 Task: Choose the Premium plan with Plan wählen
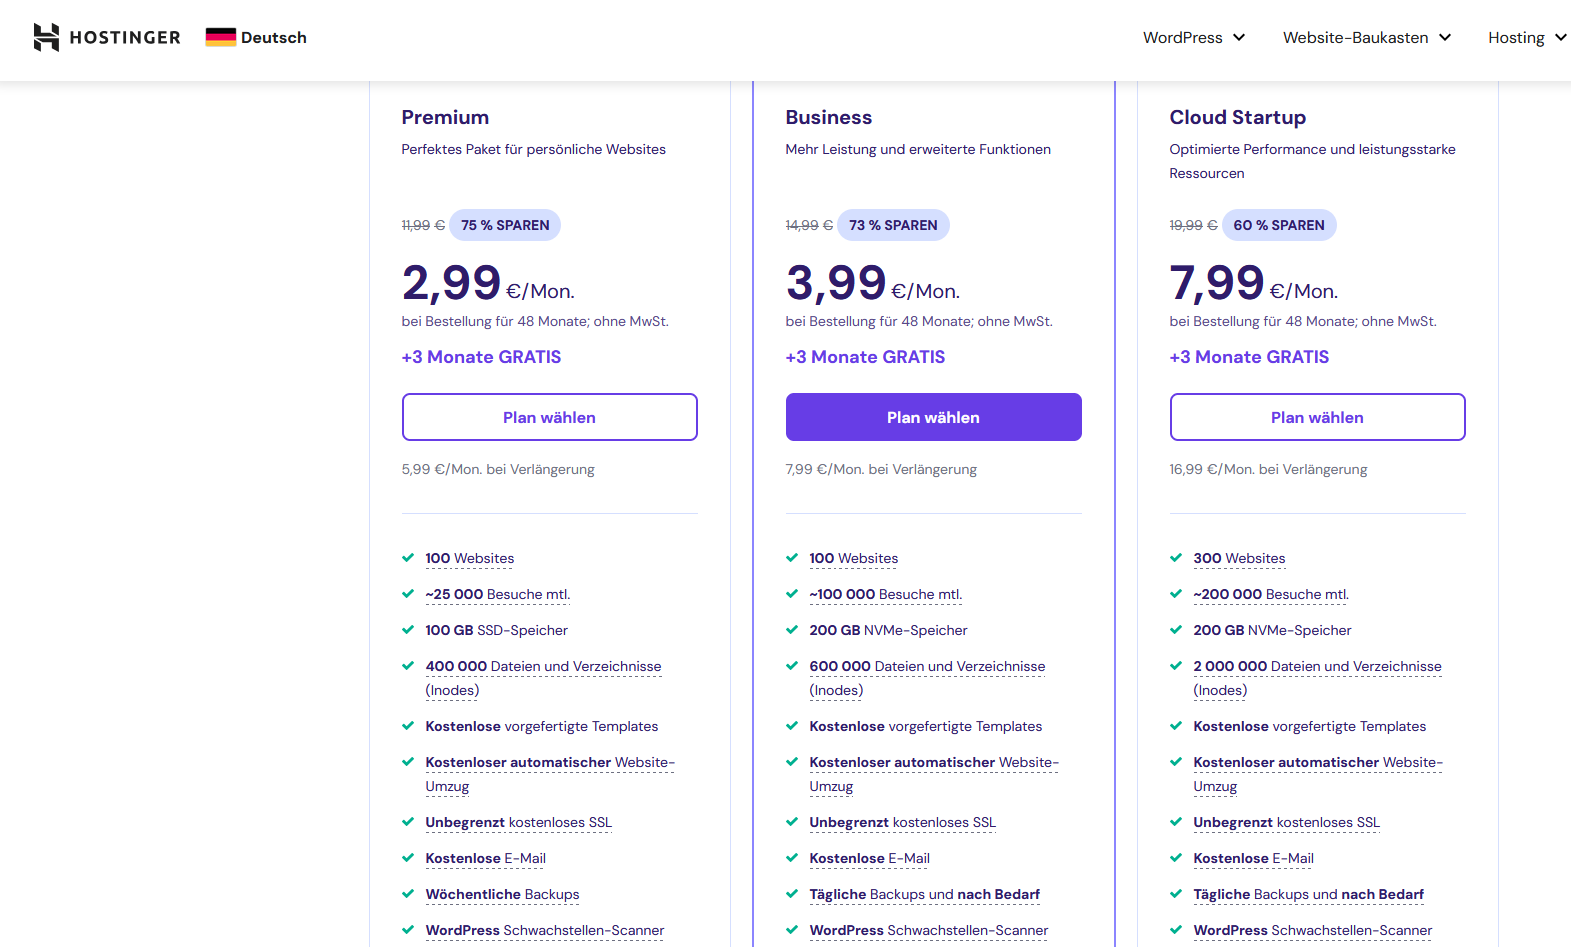pos(550,417)
